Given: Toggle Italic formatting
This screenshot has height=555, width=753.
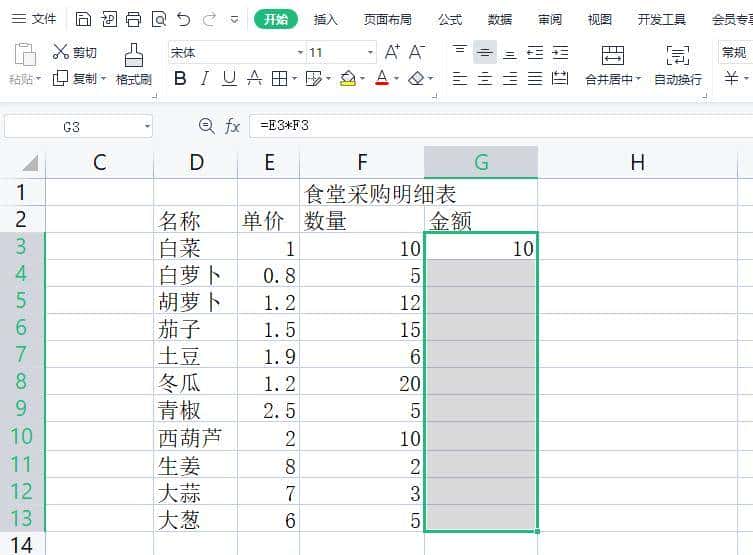Looking at the screenshot, I should coord(205,78).
